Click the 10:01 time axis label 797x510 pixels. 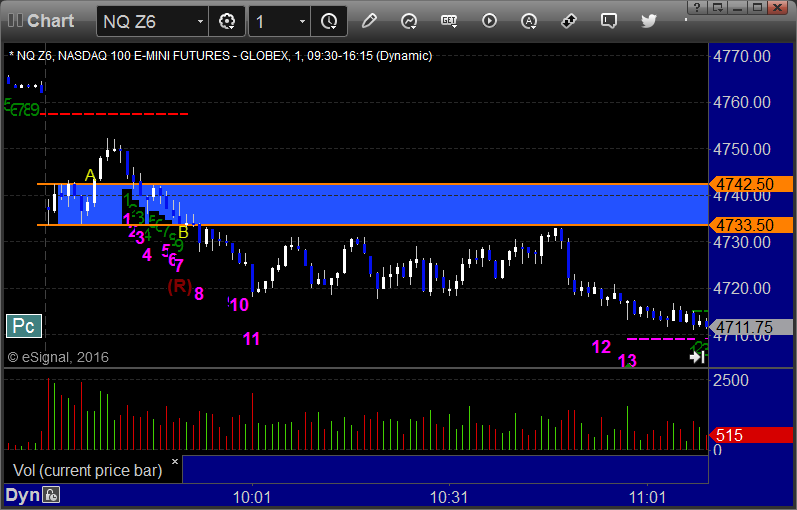click(252, 497)
